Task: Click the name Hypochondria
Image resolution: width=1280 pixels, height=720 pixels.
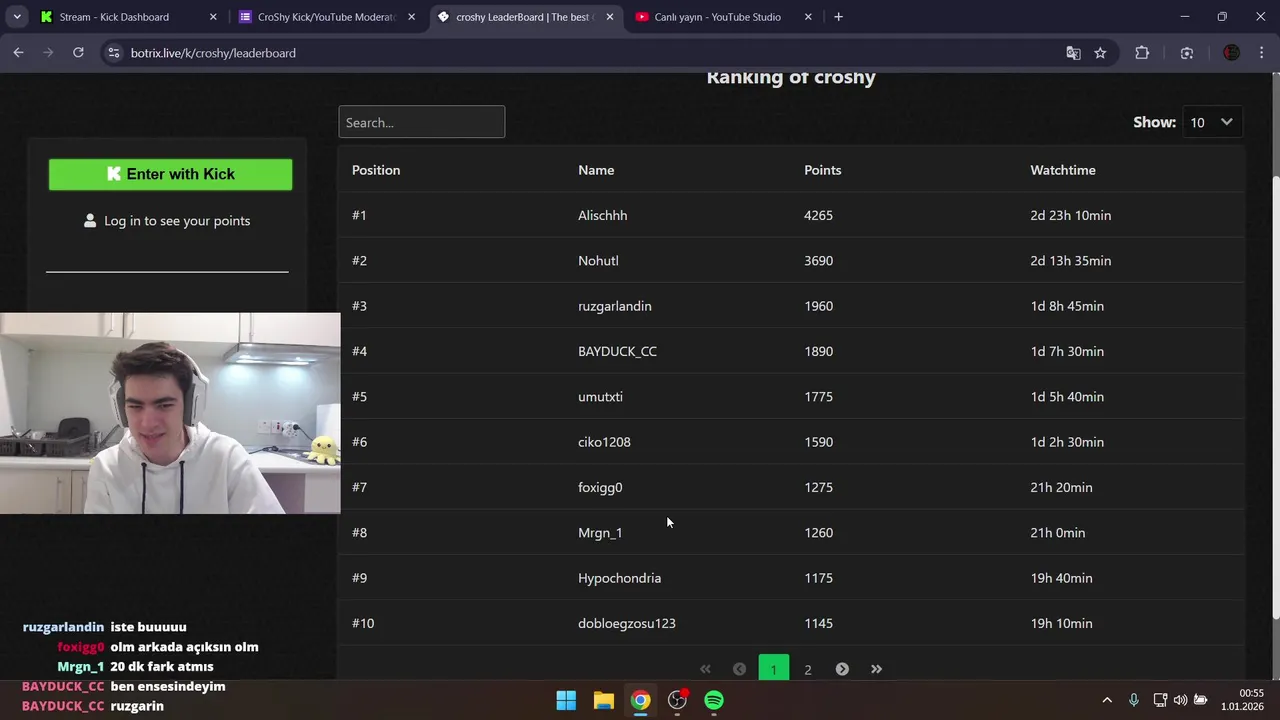Action: 619,578
